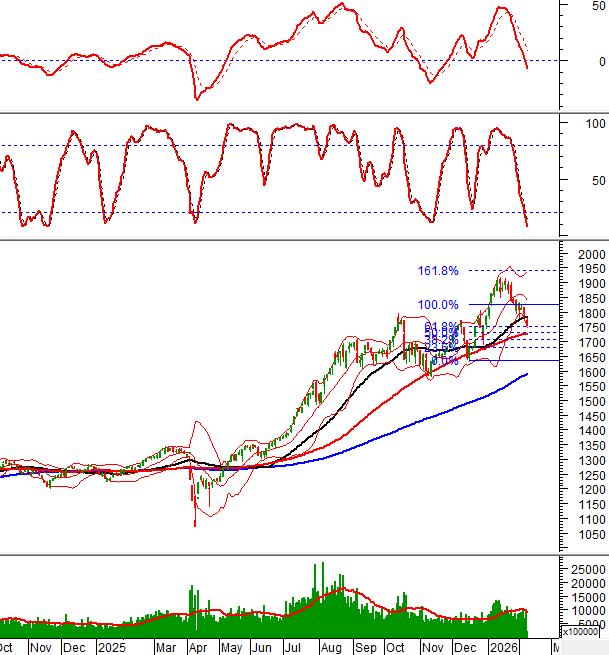Click the Aug month marker on time axis
Screen dimensions: 609x655
coord(333,647)
